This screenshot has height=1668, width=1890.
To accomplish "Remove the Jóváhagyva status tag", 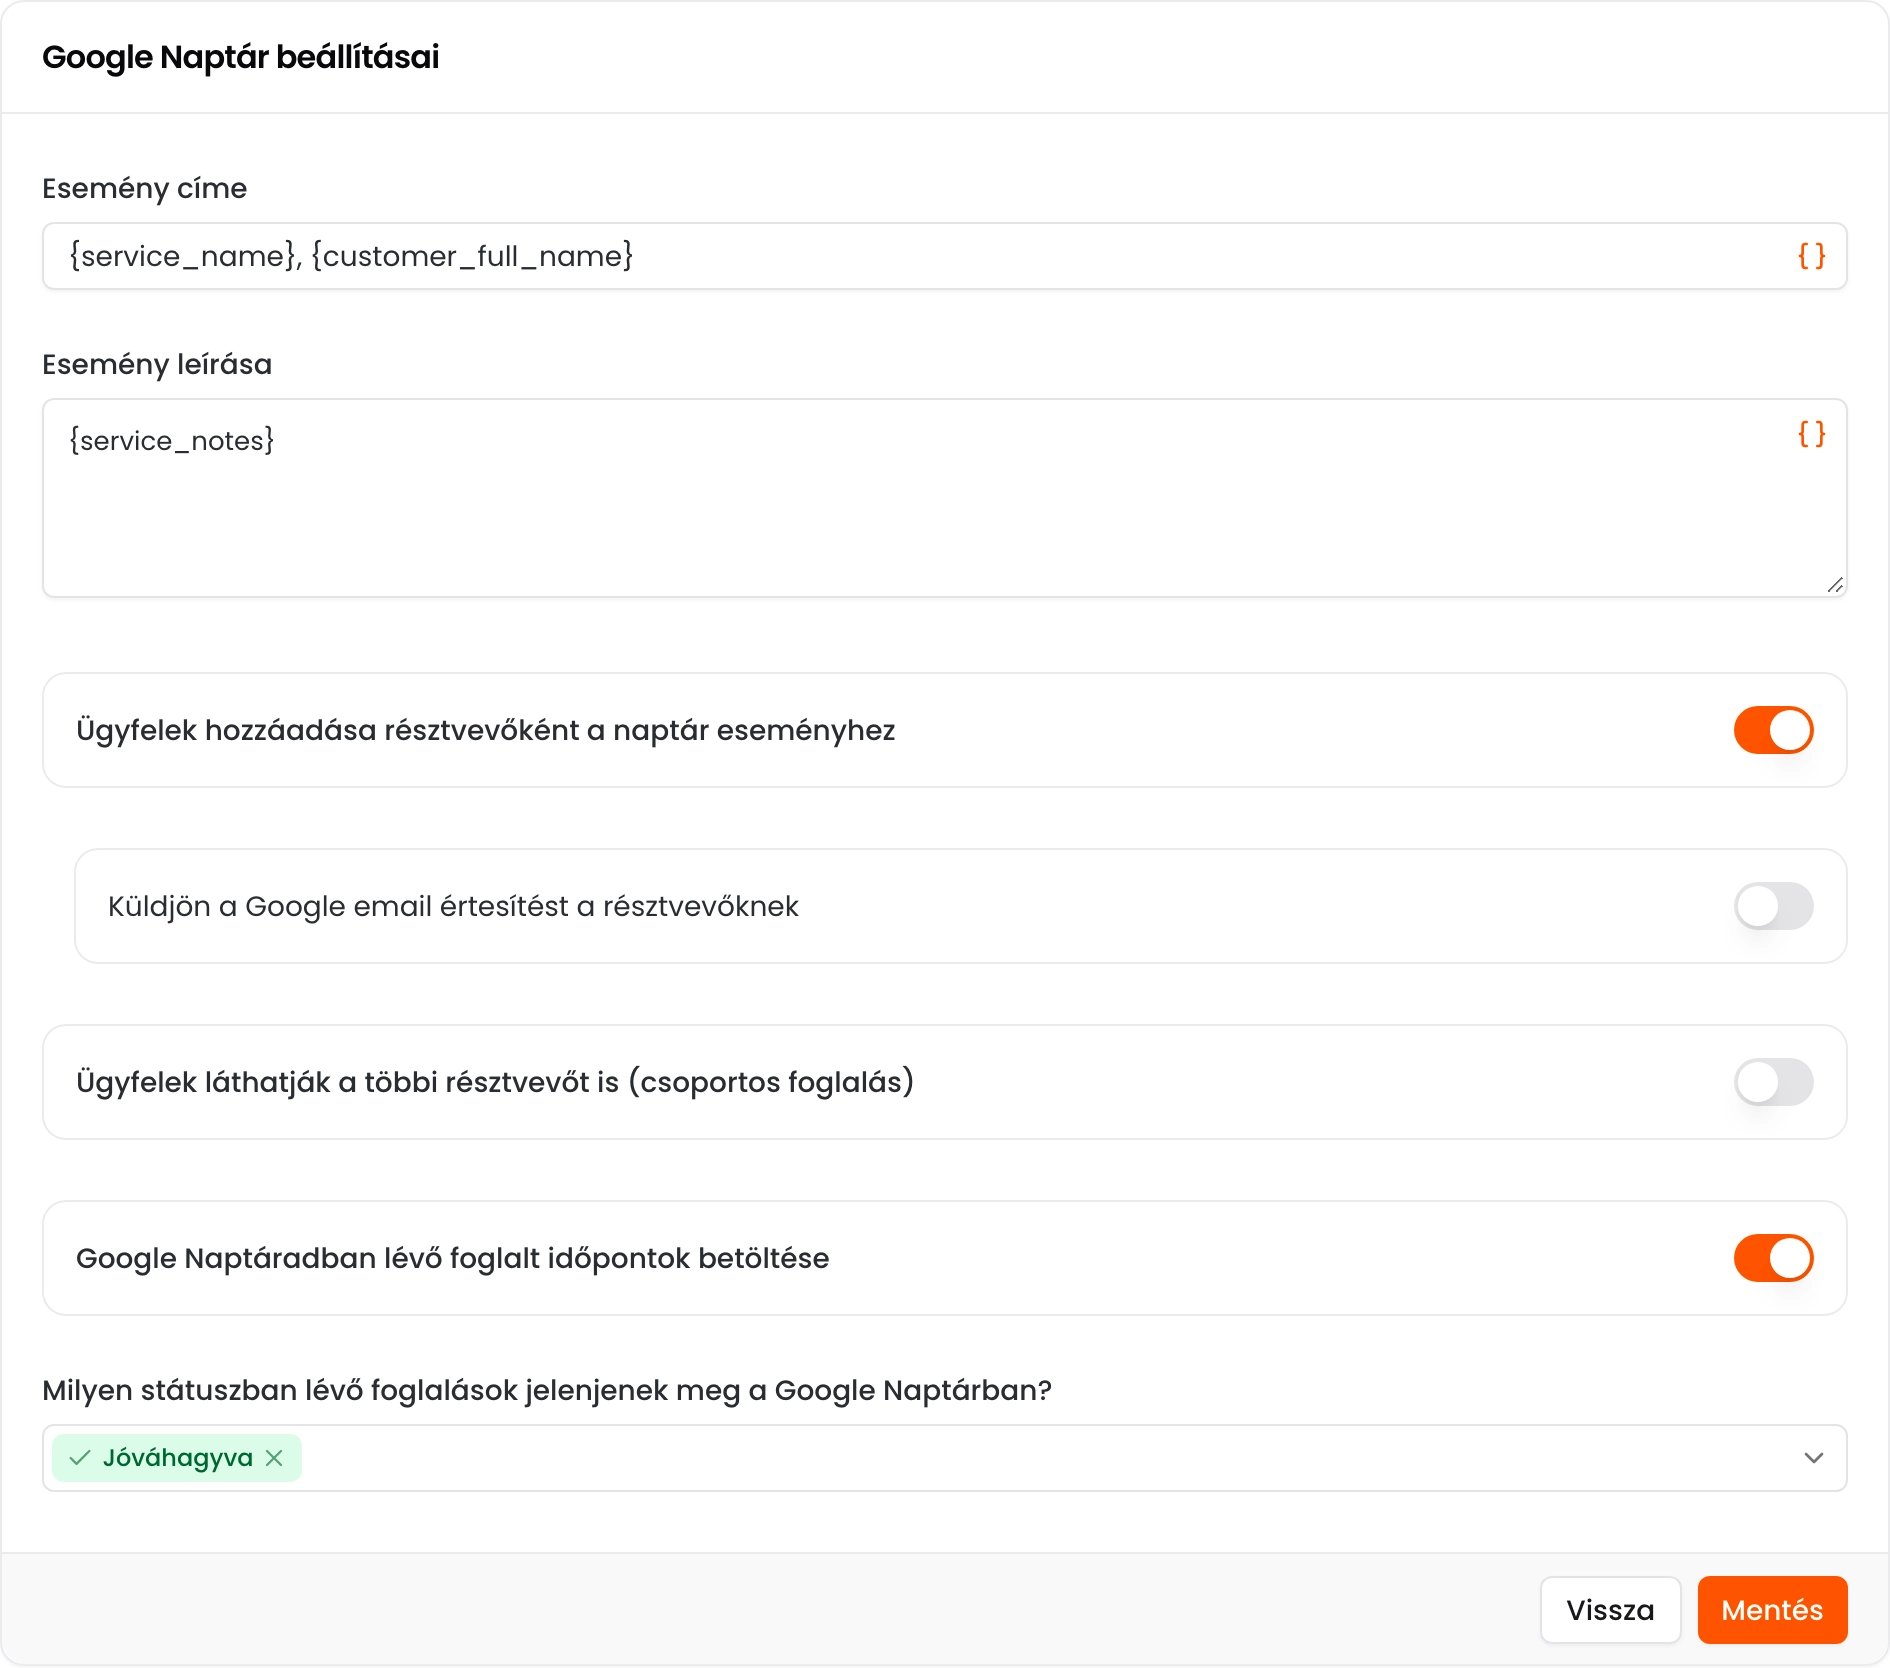I will [x=274, y=1458].
